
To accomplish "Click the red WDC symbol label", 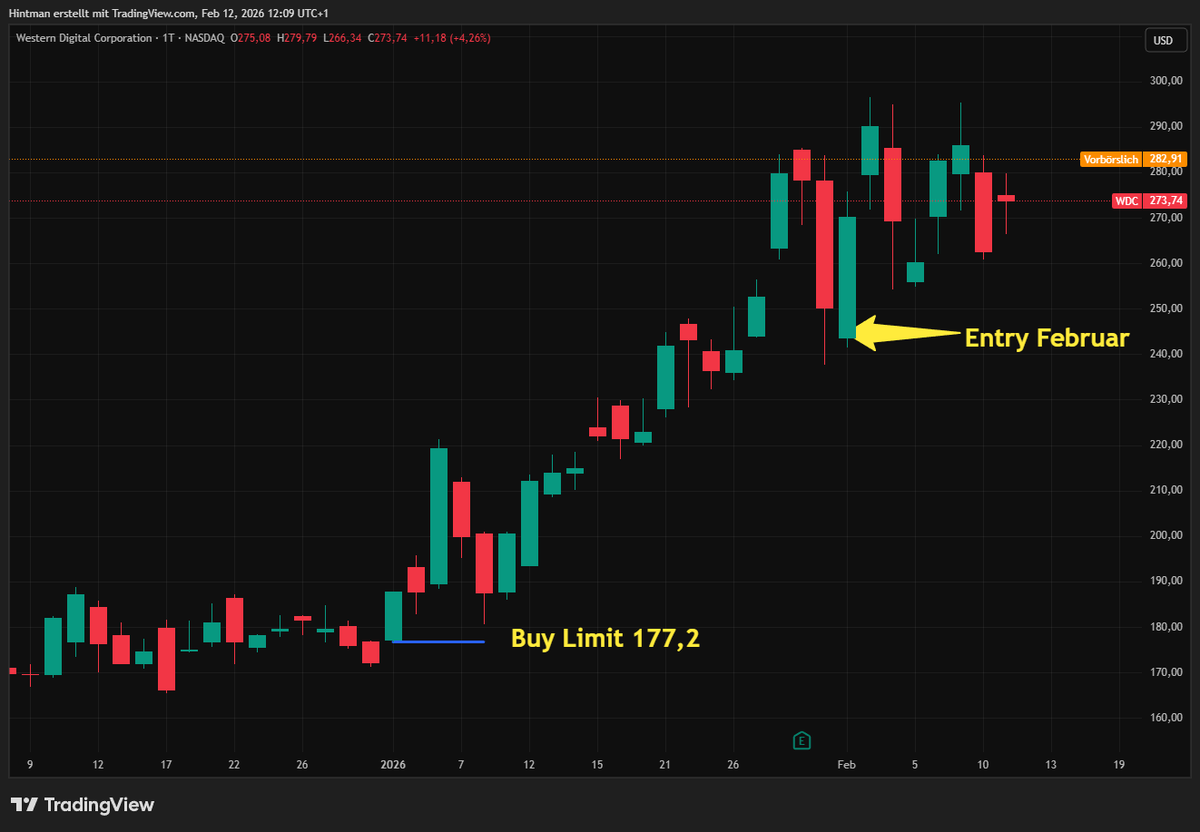I will pos(1127,201).
